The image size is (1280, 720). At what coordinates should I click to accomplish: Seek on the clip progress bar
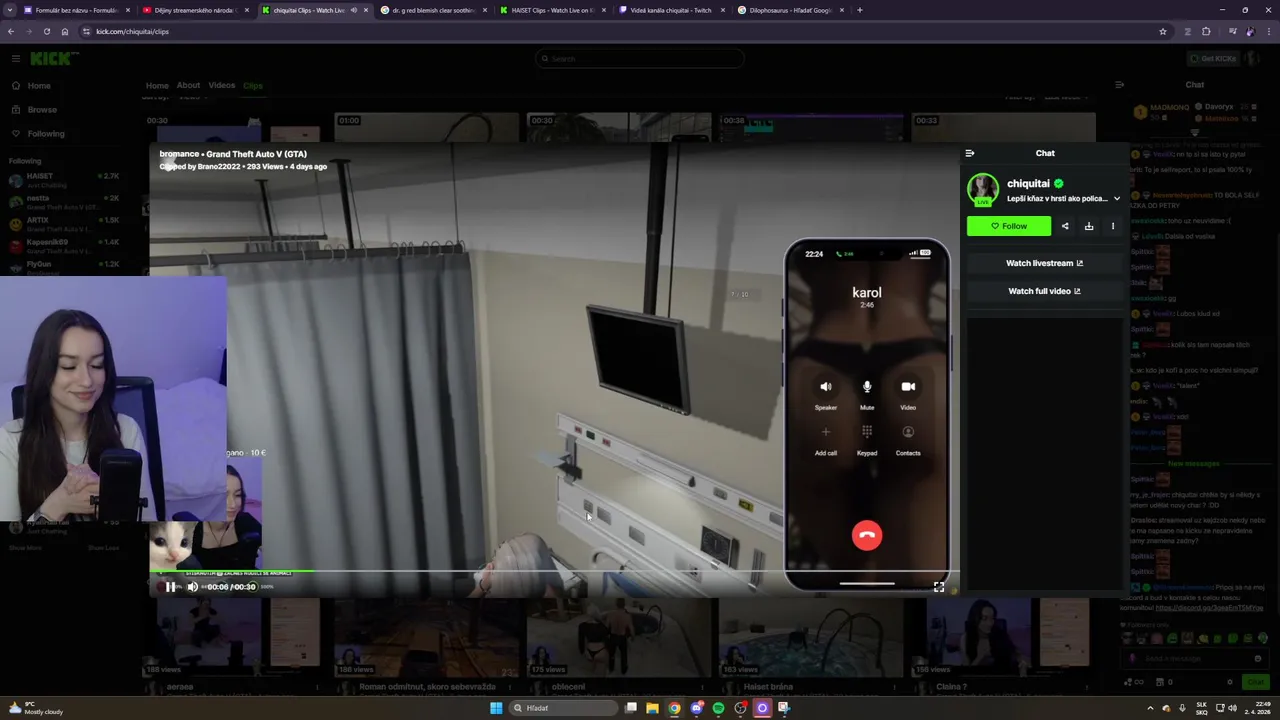coord(555,572)
